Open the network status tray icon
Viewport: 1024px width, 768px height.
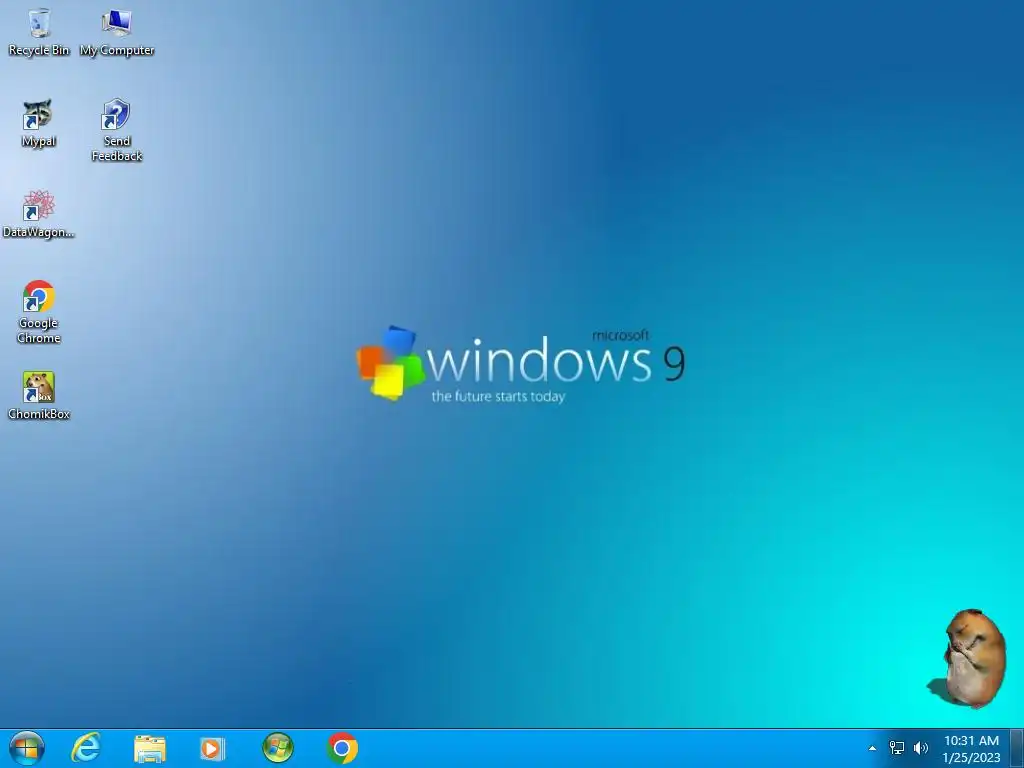(x=897, y=748)
